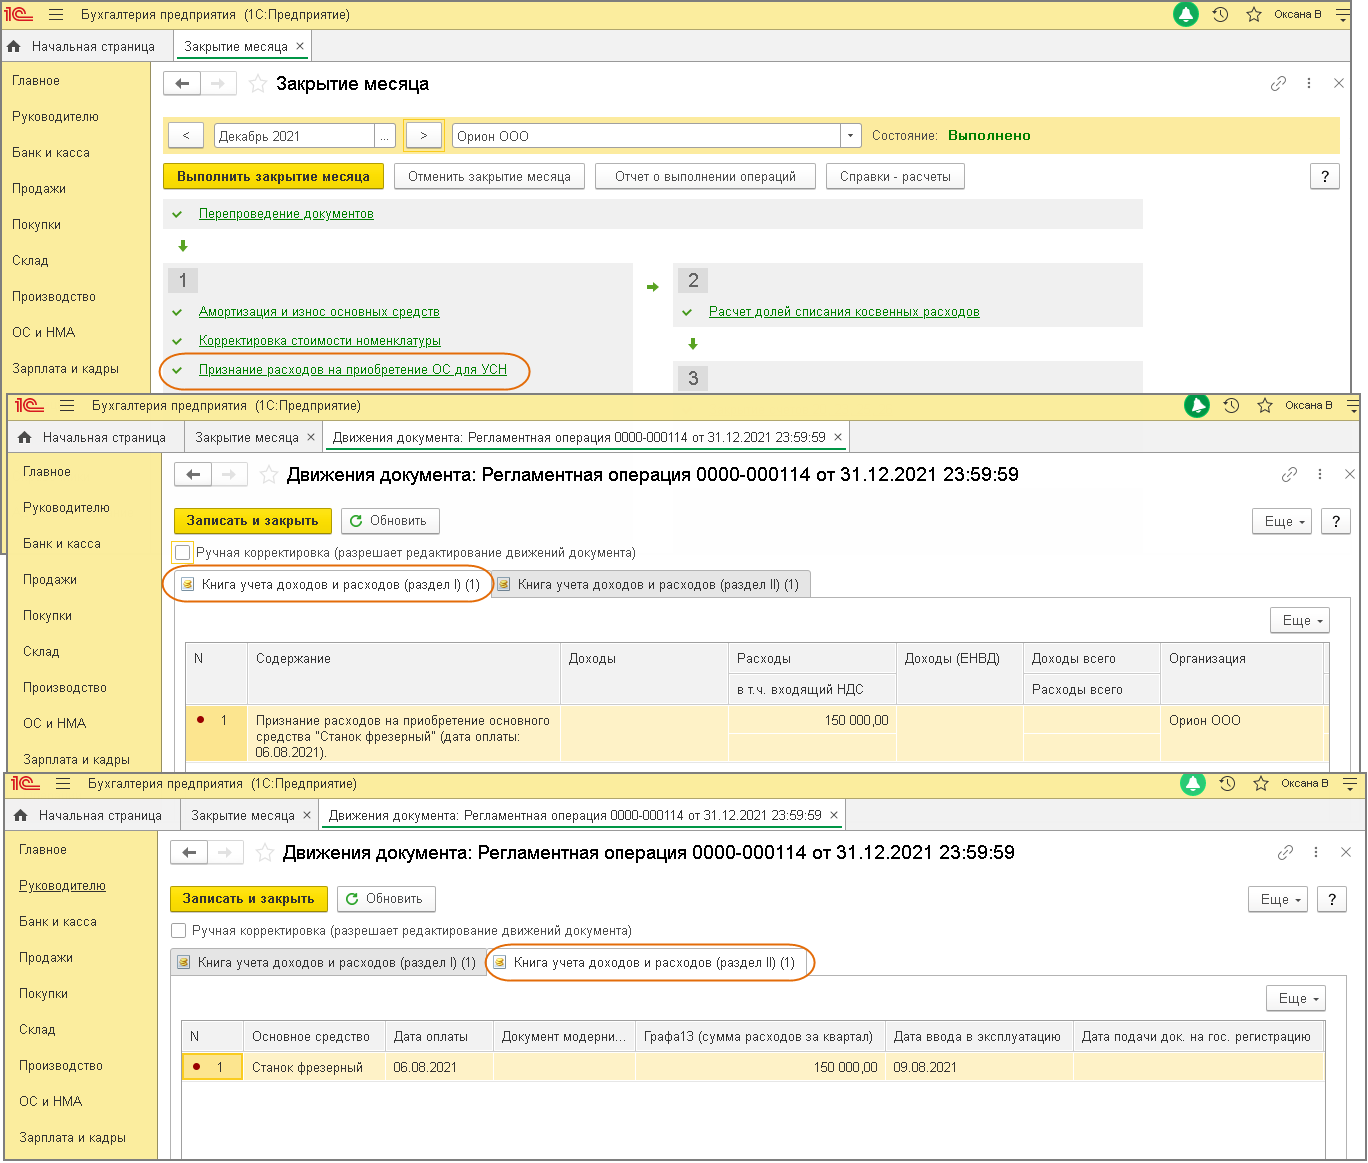Close Движения документа tab in middle window
Image resolution: width=1368 pixels, height=1163 pixels.
point(838,437)
